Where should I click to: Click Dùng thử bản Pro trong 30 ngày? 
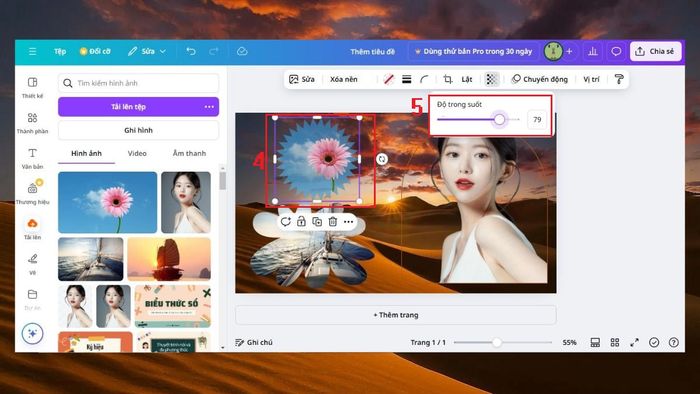(x=474, y=51)
